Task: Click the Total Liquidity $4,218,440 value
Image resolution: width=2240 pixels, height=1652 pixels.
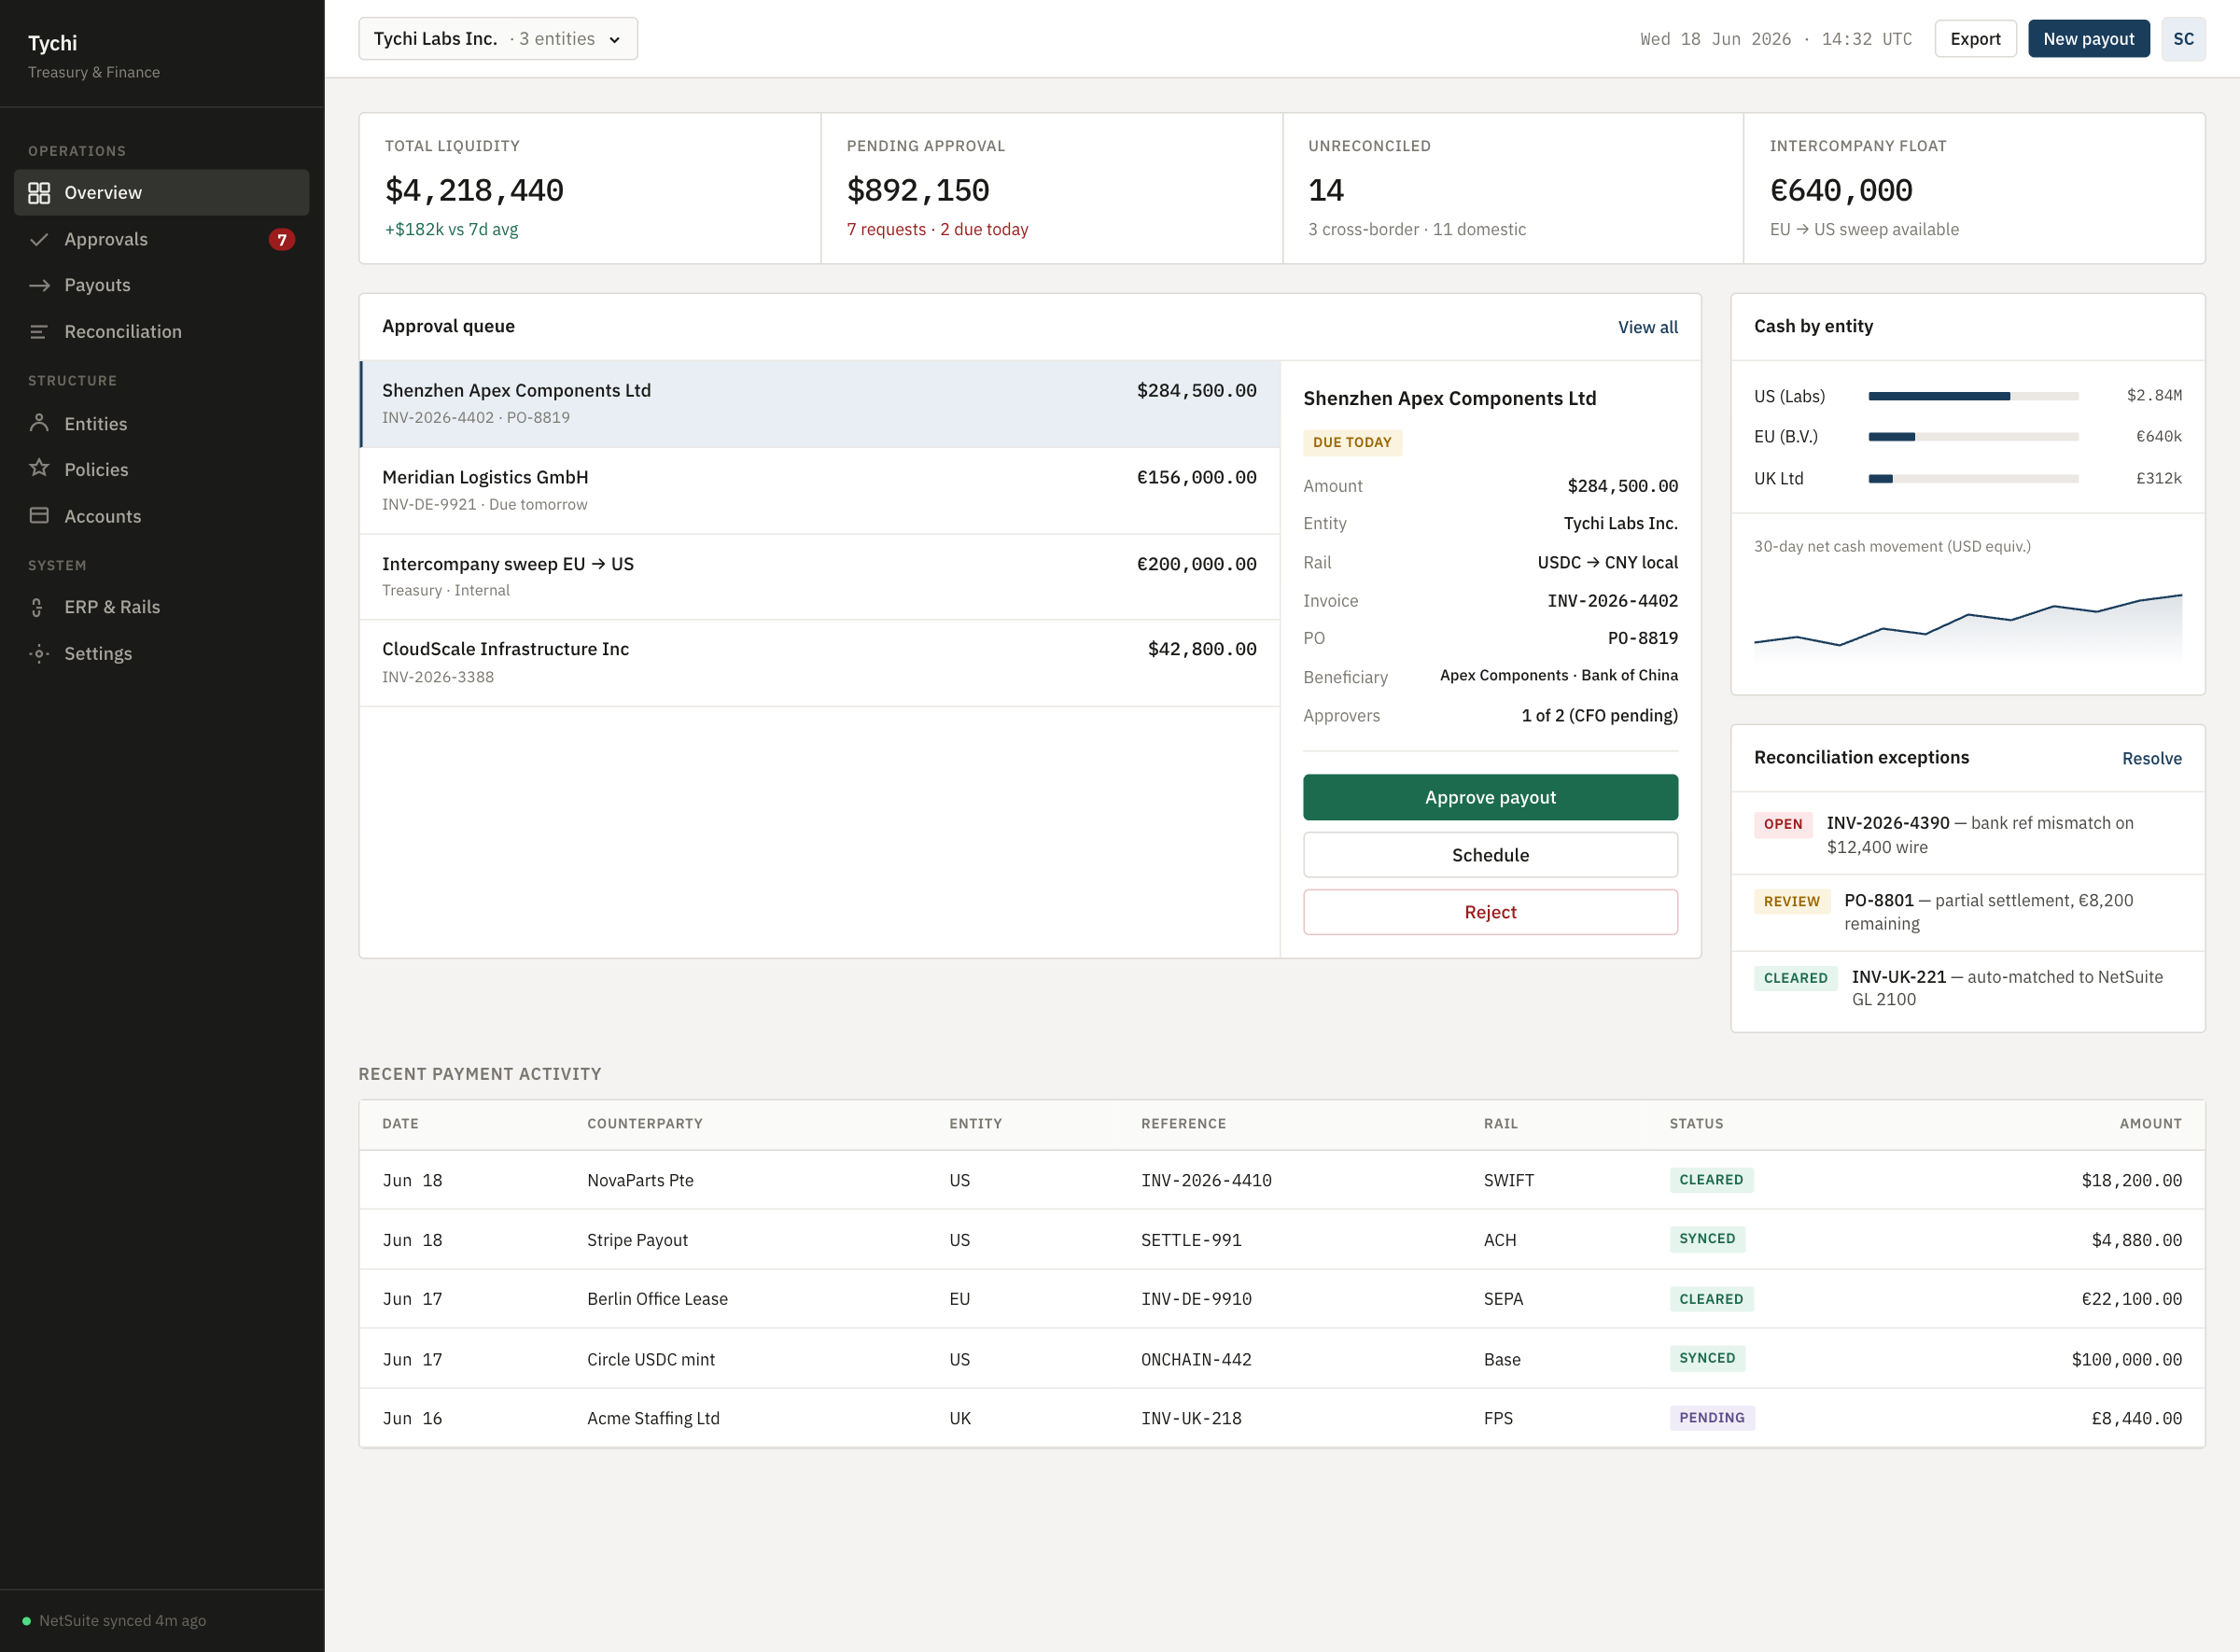Action: tap(474, 190)
